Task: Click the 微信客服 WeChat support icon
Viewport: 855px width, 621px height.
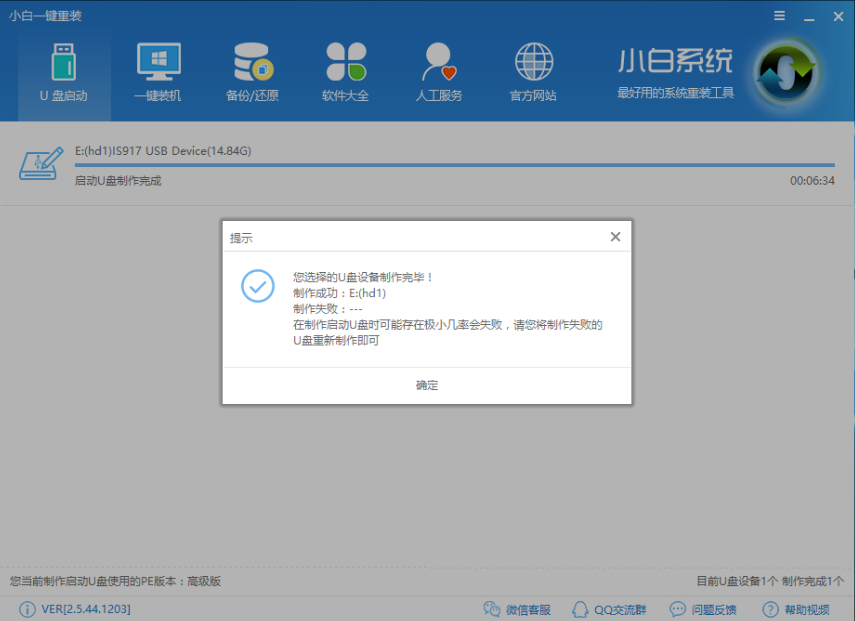Action: point(492,609)
